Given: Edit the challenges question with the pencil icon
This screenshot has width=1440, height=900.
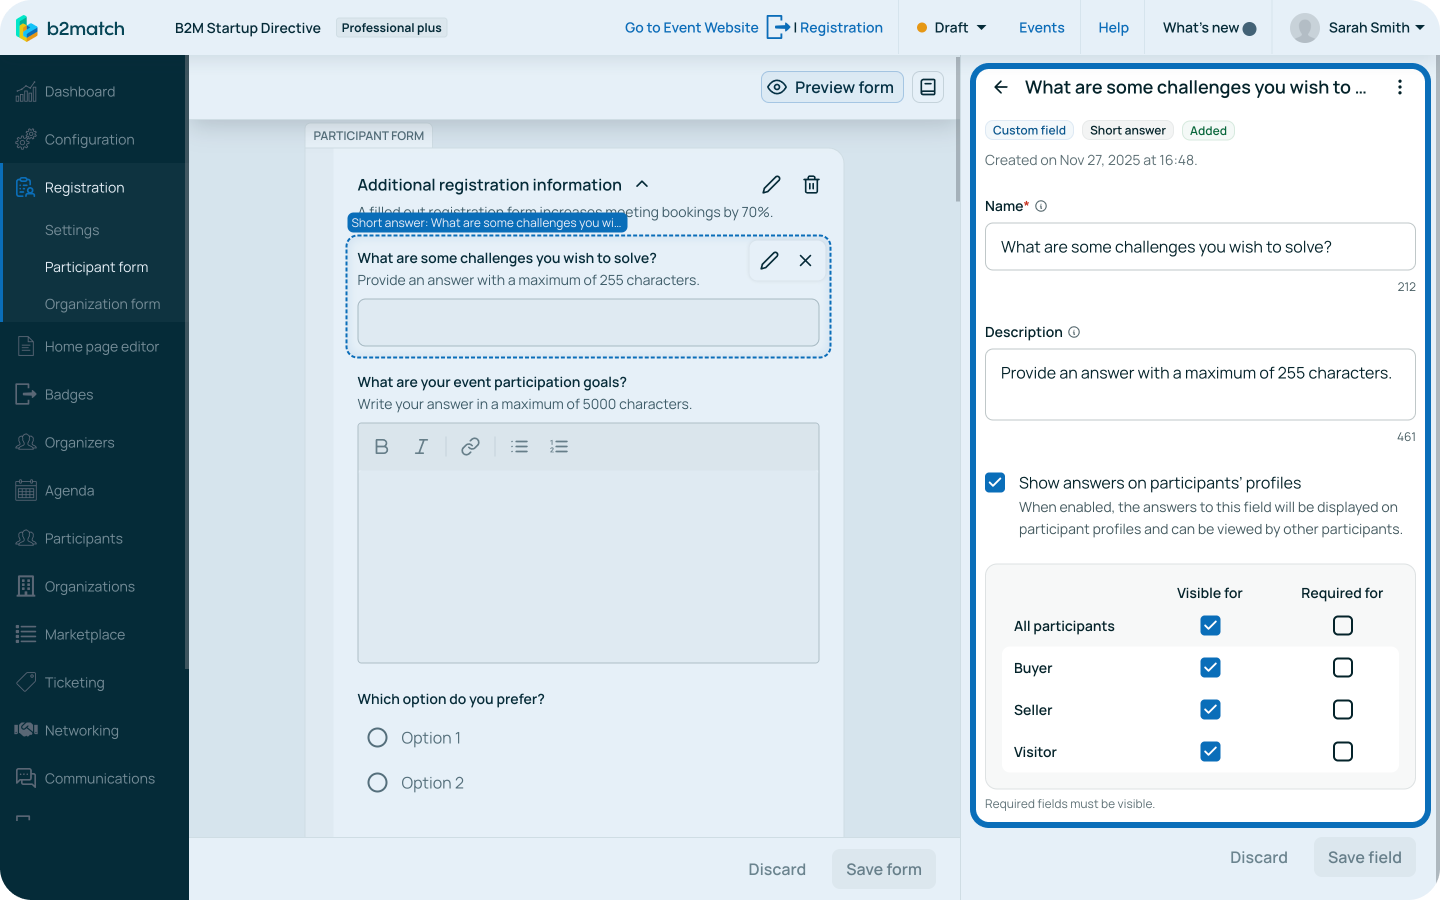Looking at the screenshot, I should [x=769, y=260].
